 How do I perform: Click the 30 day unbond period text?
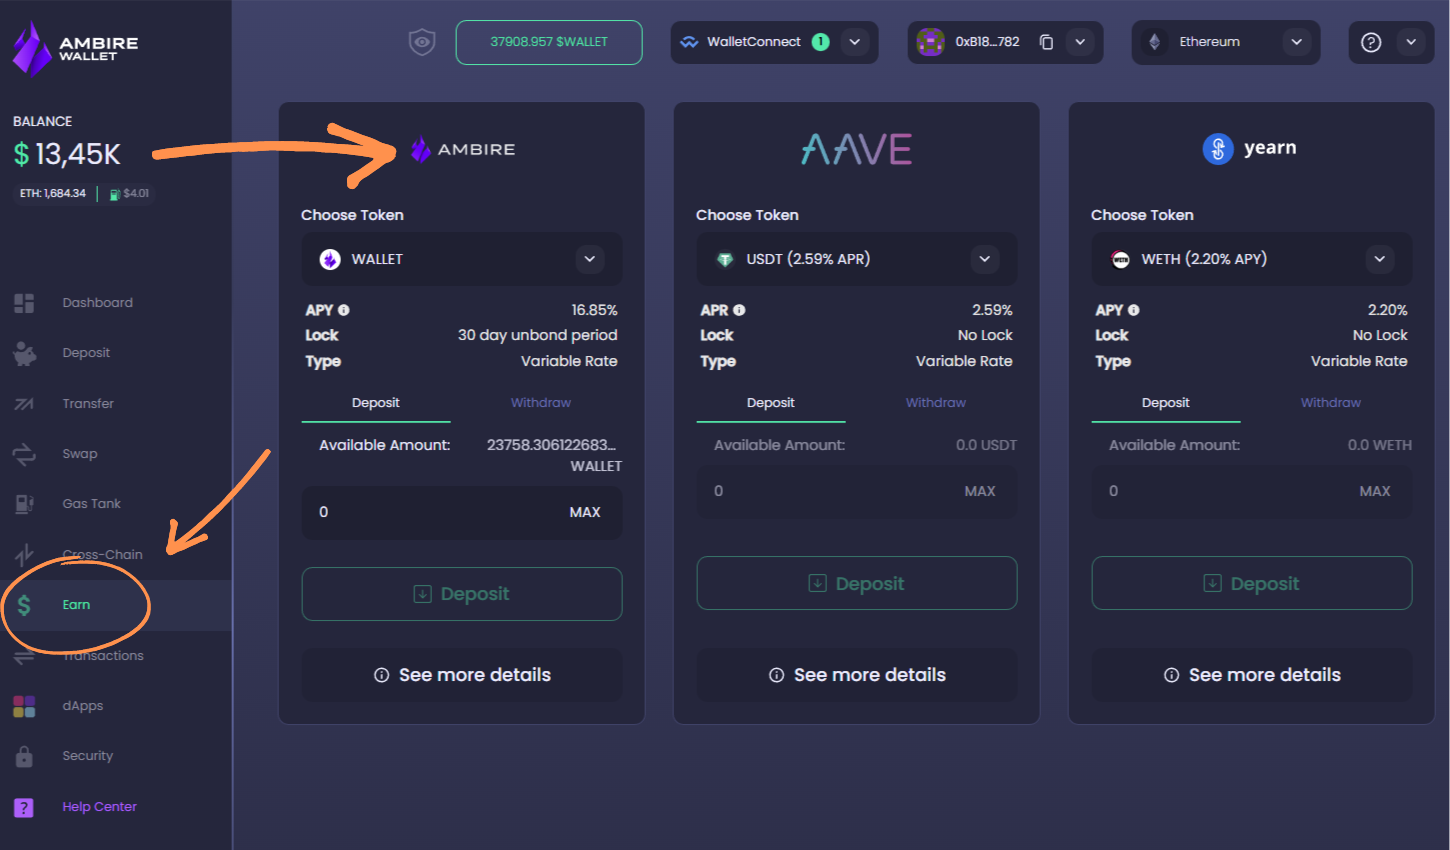pos(537,335)
